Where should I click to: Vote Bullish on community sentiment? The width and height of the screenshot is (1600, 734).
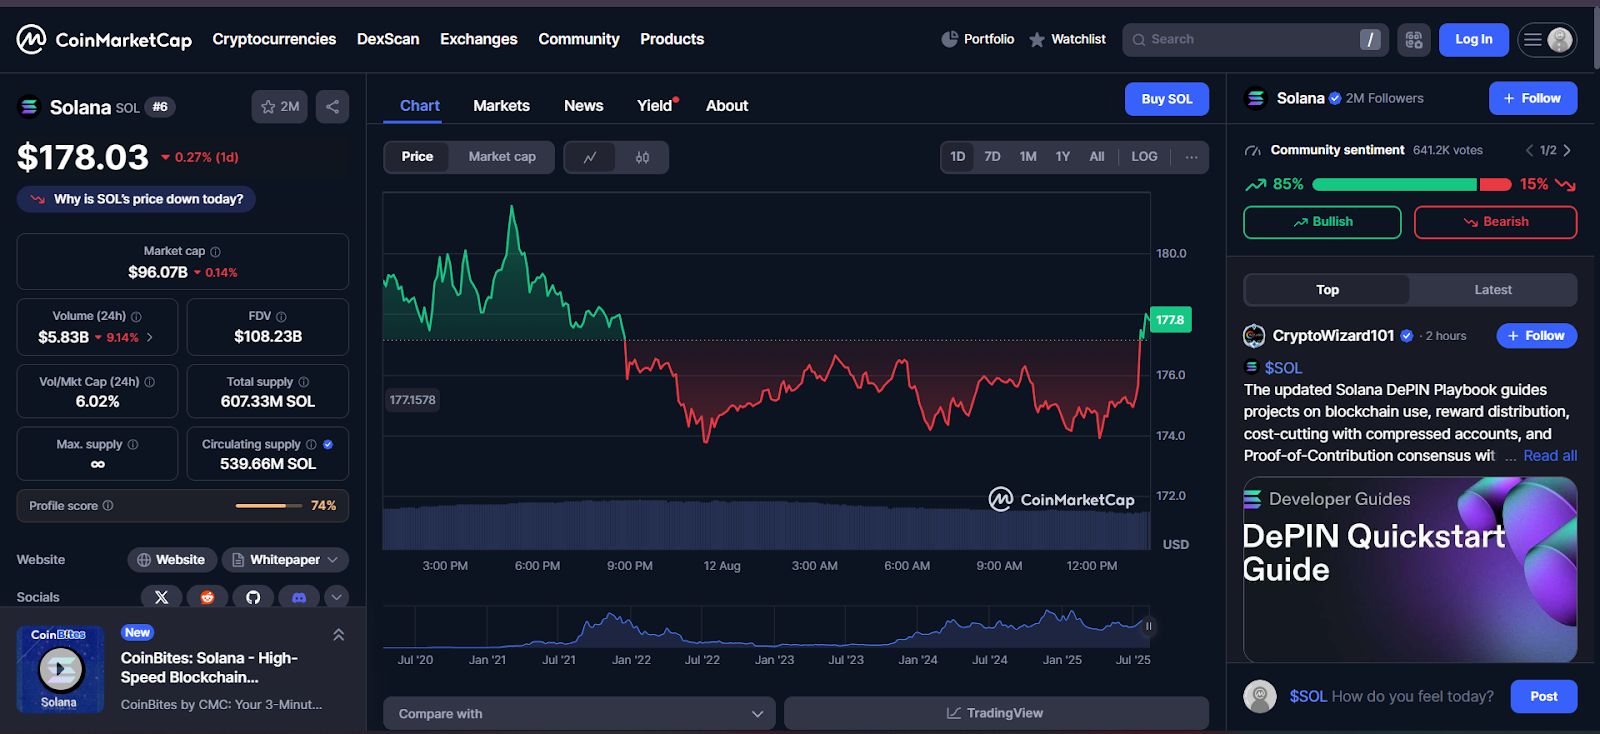point(1321,222)
